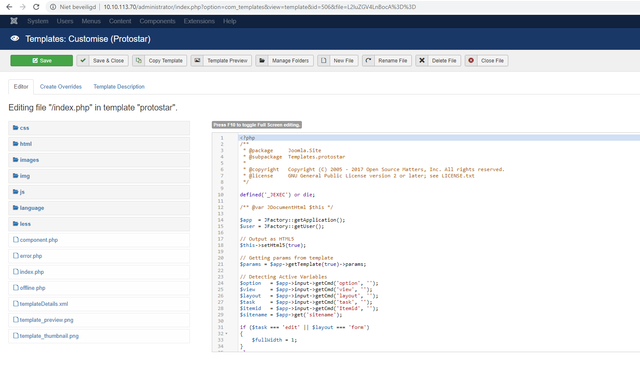Click New File button

[338, 60]
